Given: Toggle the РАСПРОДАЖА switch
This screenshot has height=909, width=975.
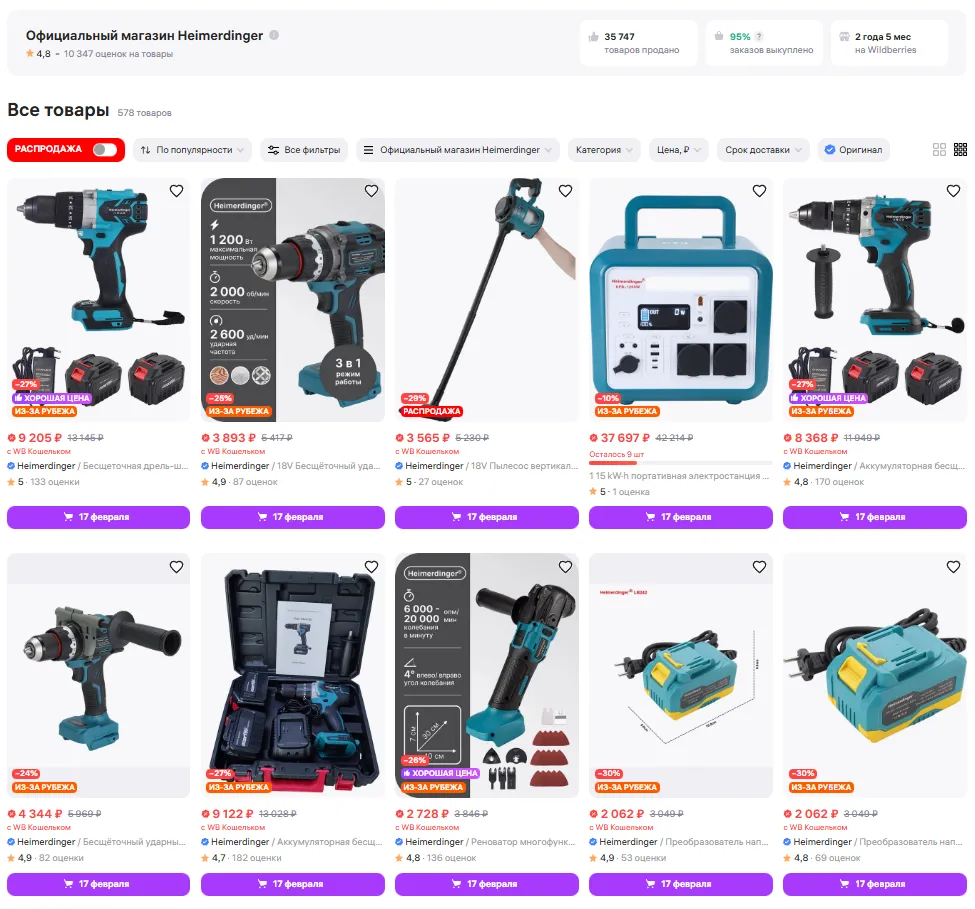Looking at the screenshot, I should coord(104,150).
